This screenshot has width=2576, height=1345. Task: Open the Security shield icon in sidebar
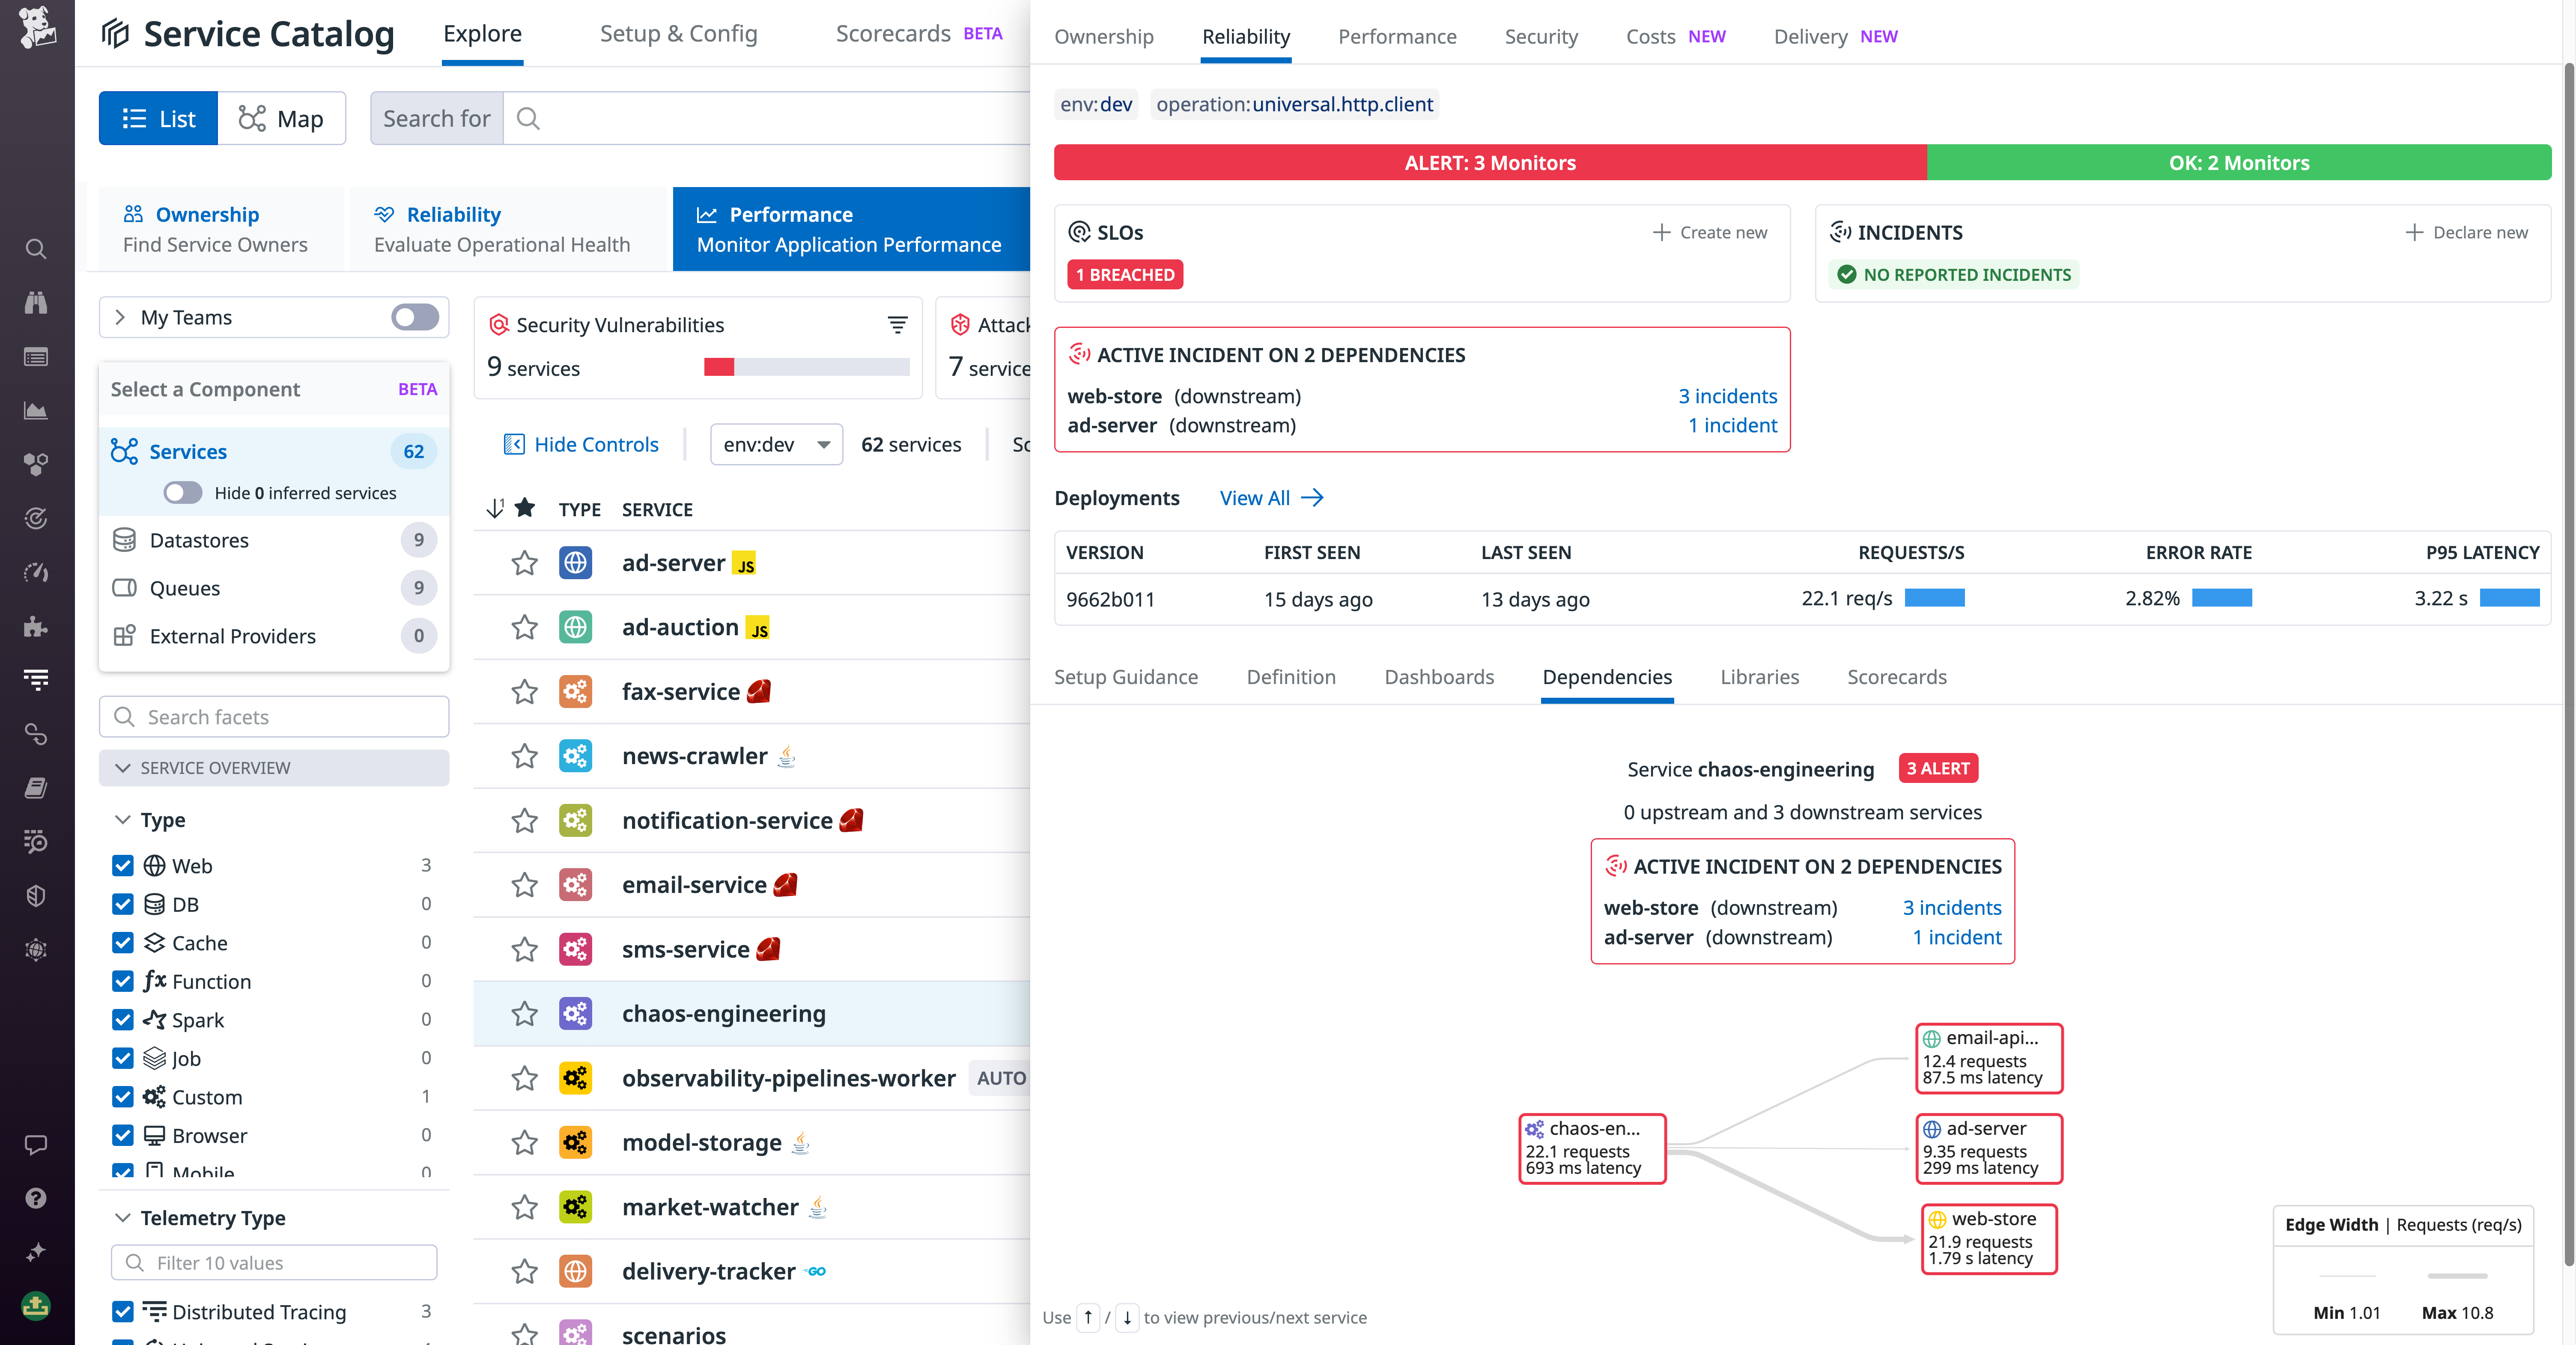click(36, 895)
